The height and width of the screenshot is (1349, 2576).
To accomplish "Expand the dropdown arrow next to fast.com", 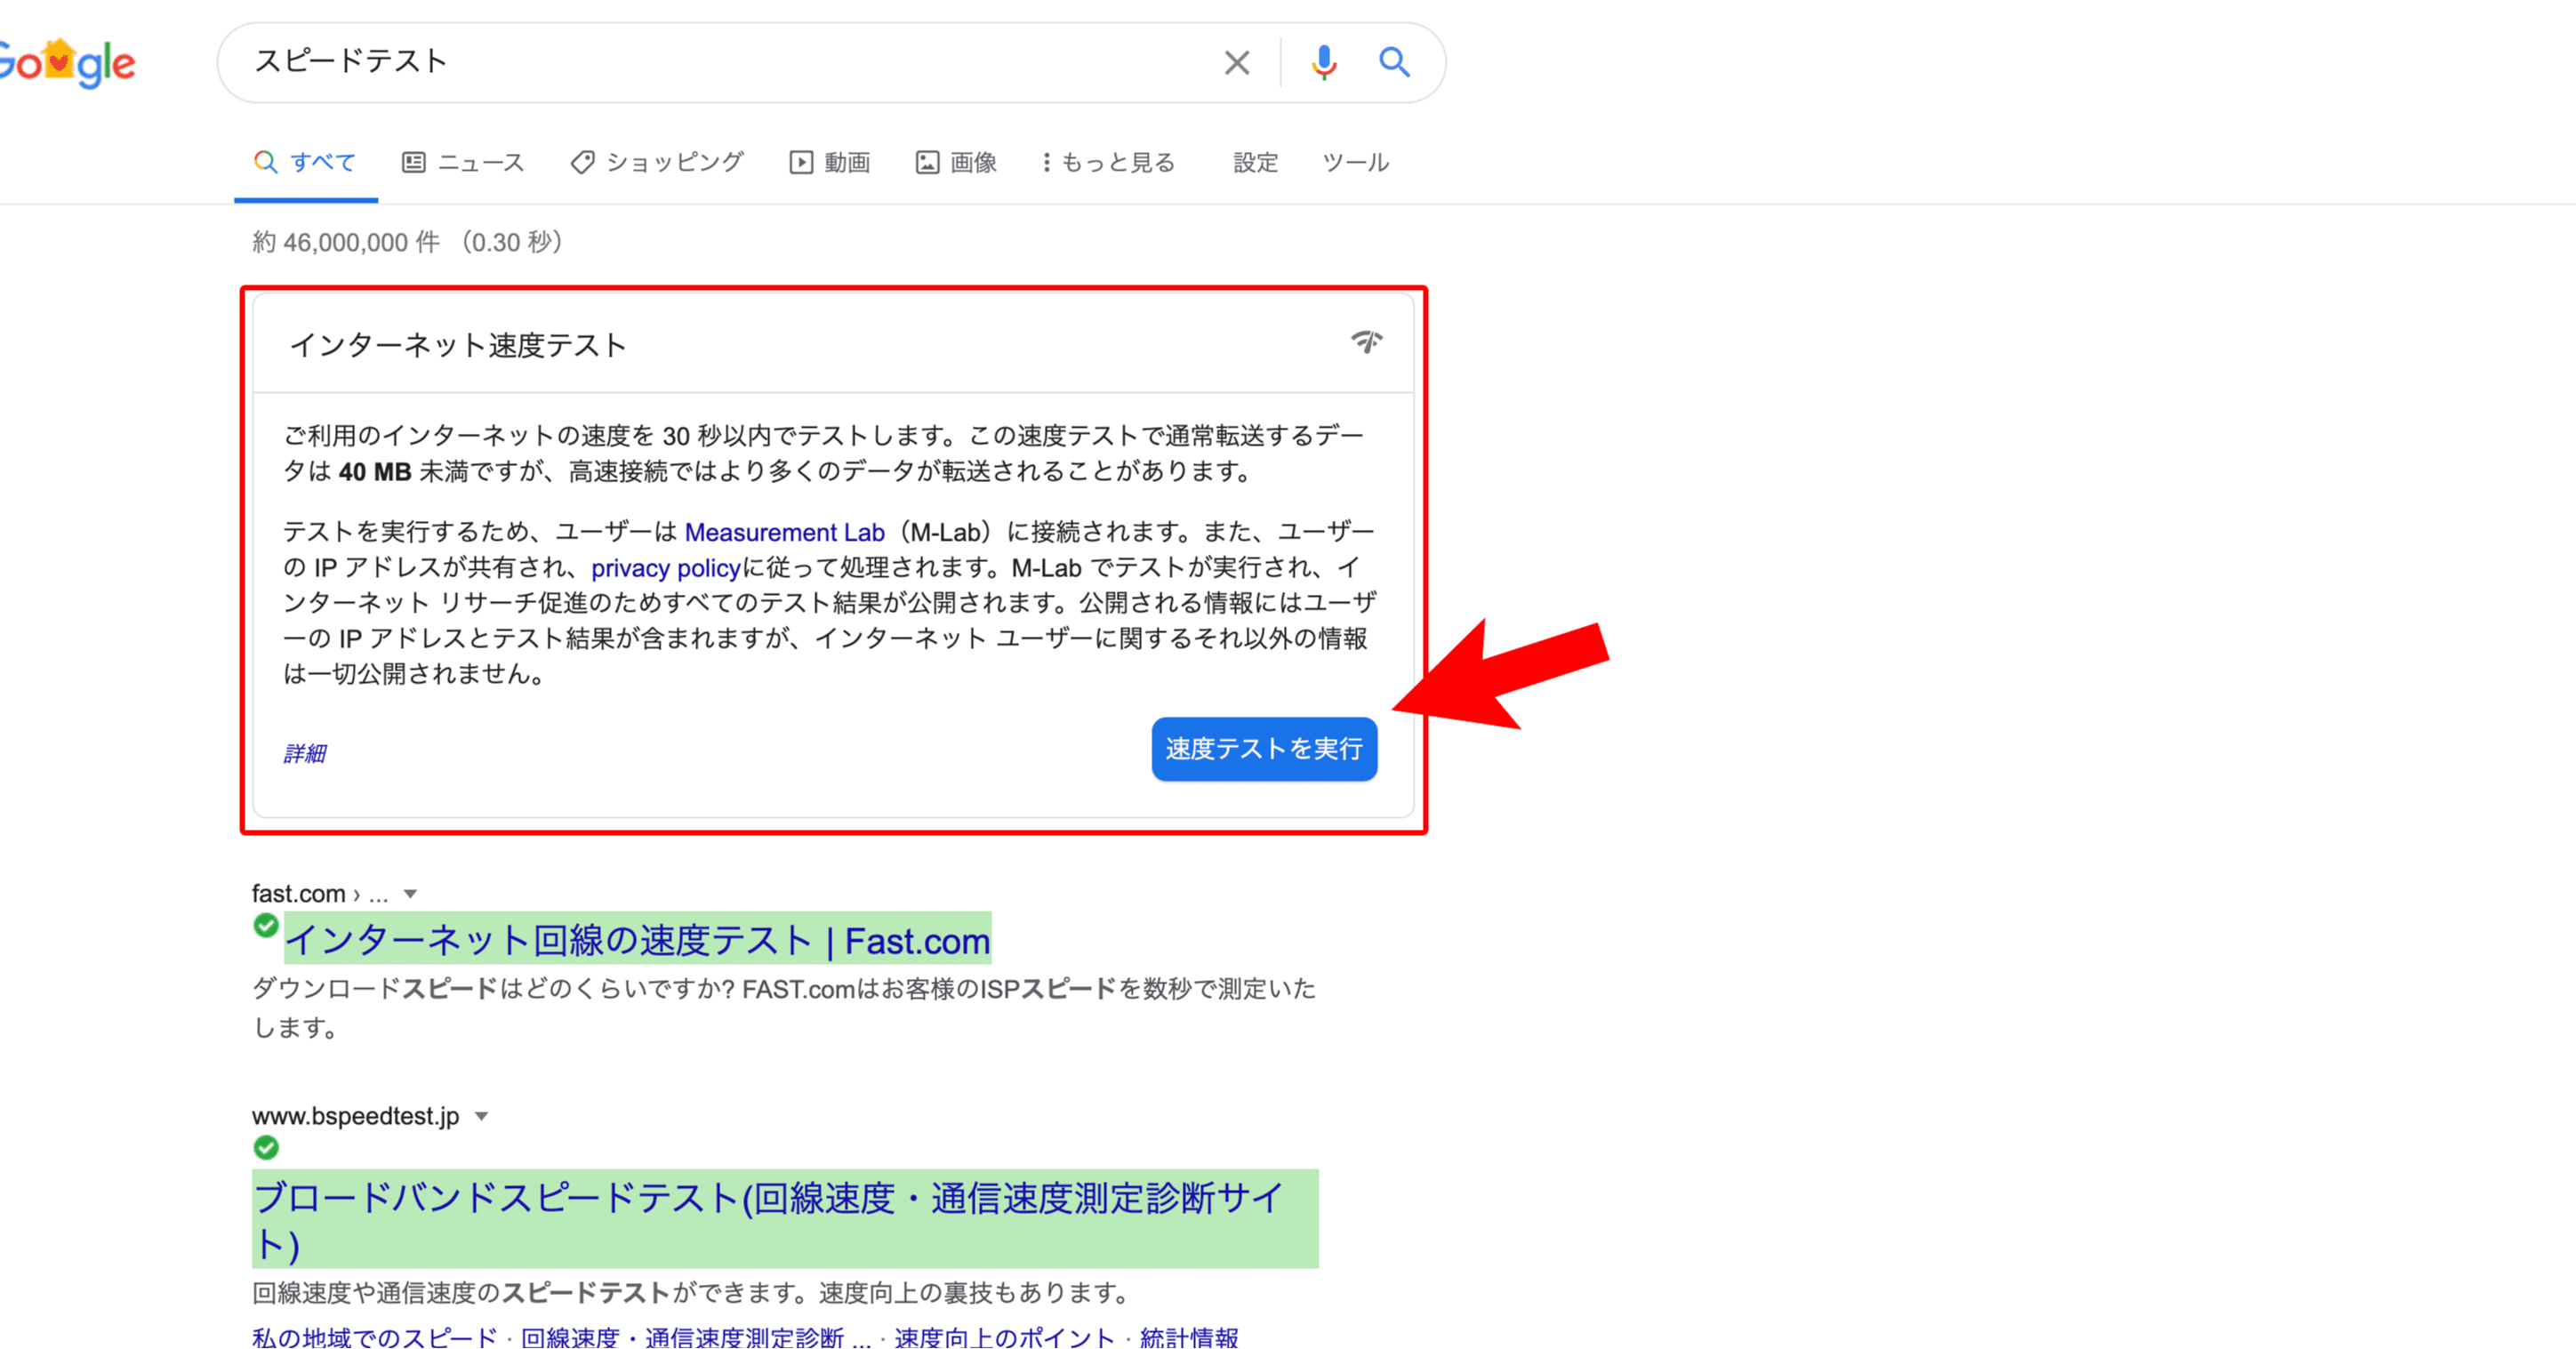I will [x=410, y=894].
